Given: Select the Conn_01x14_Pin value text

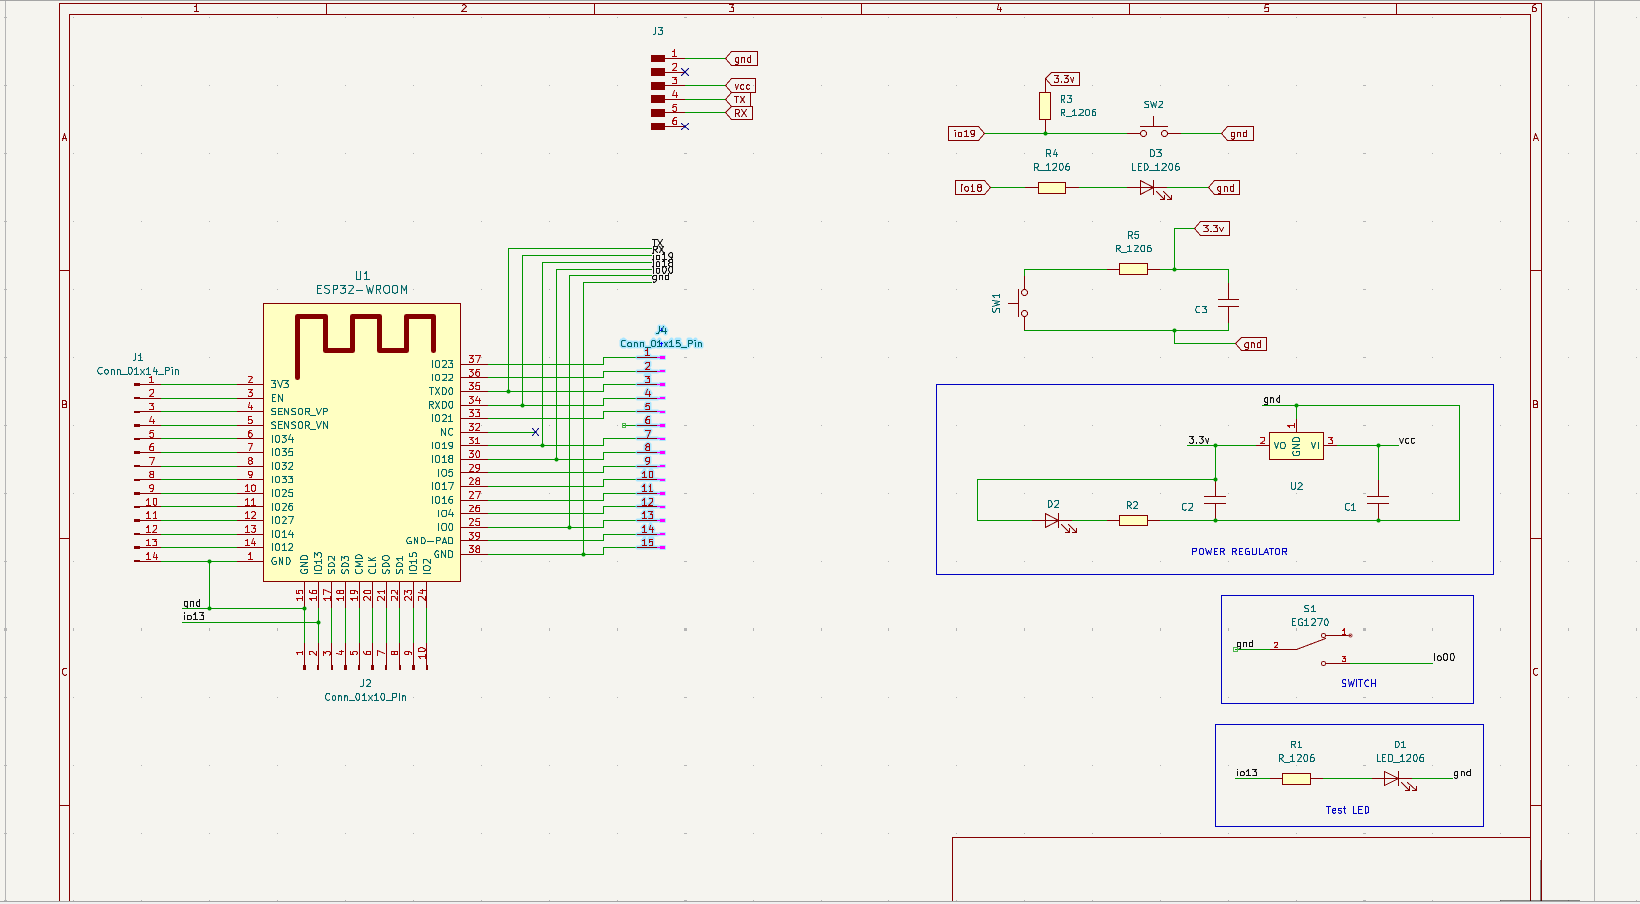Looking at the screenshot, I should [x=138, y=371].
